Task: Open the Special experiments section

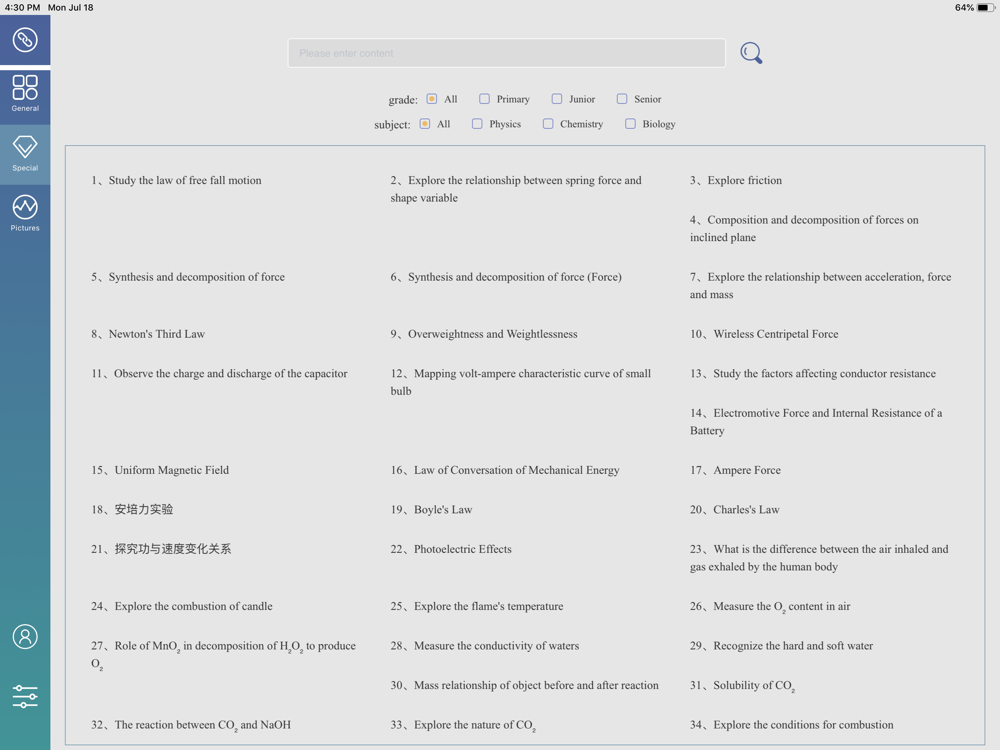Action: [x=25, y=154]
